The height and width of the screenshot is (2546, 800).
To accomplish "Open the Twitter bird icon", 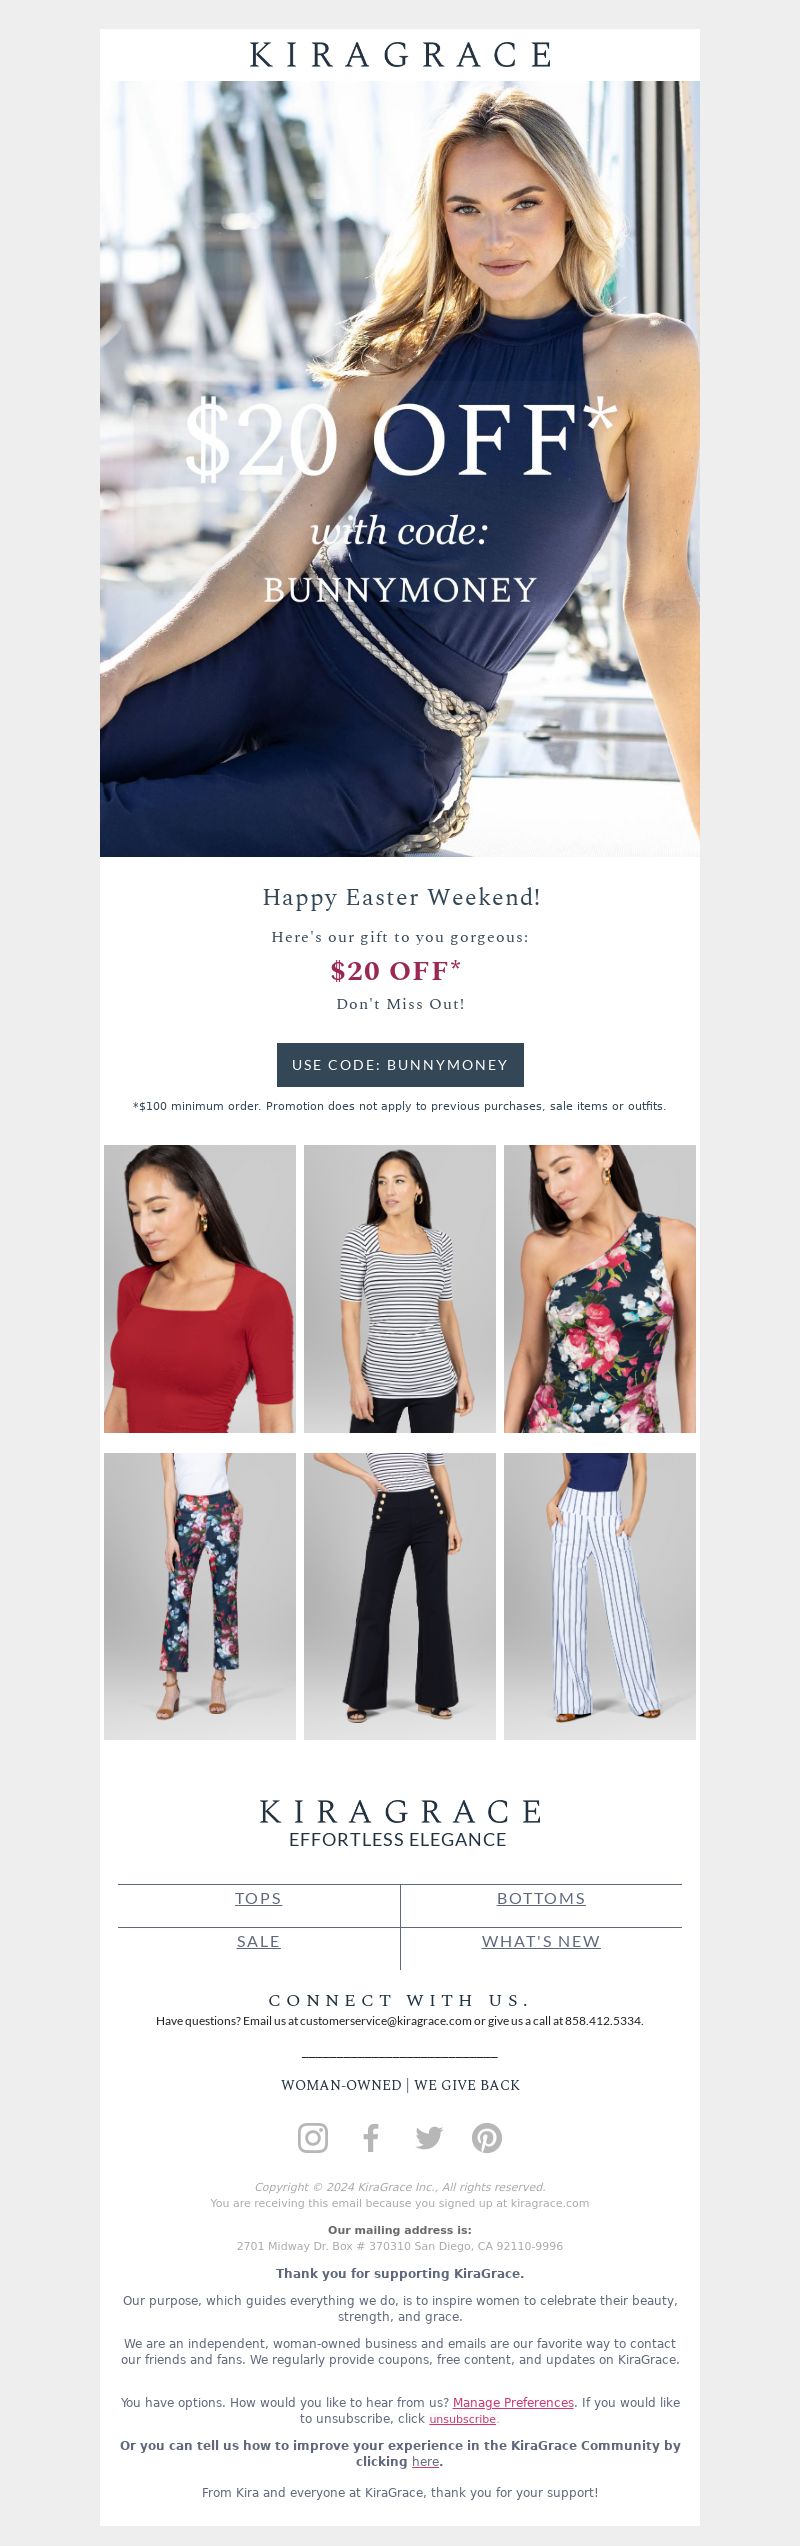I will click(429, 2138).
